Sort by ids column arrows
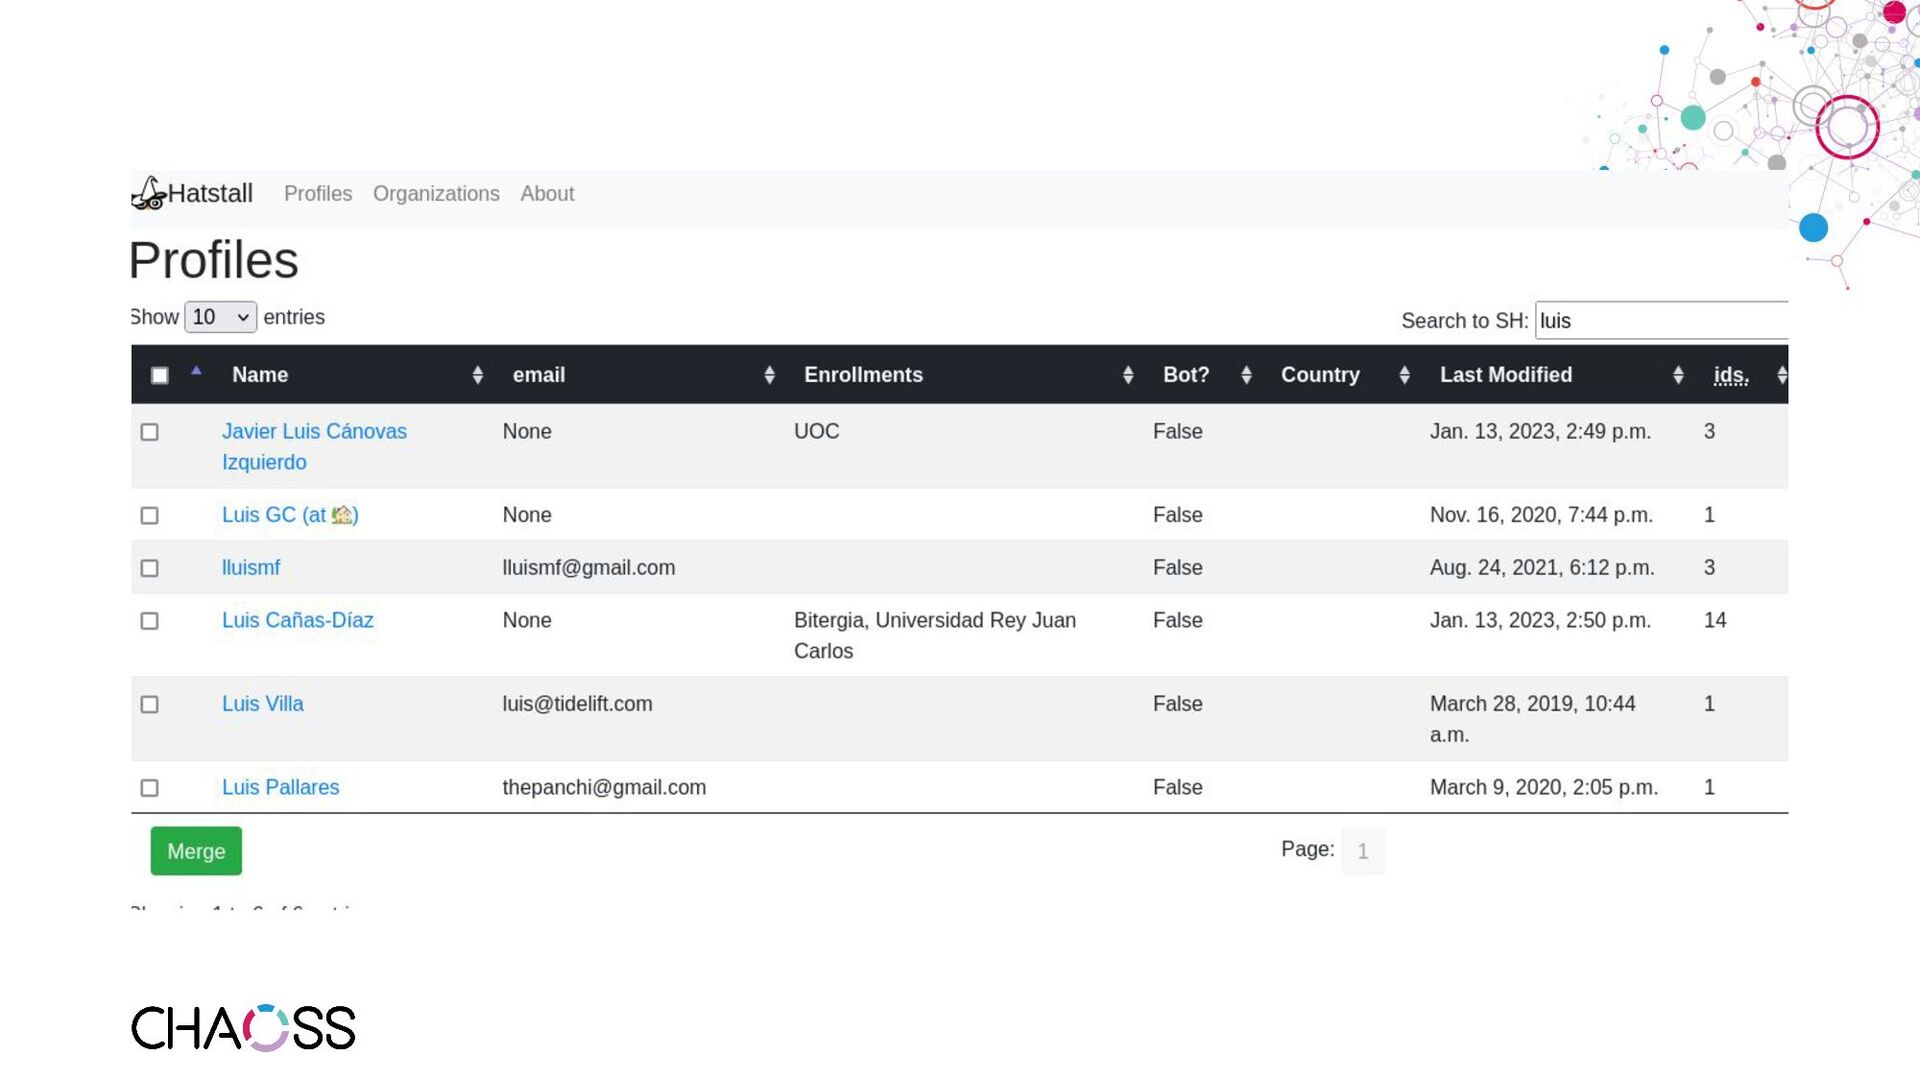Screen dimensions: 1920x1080 [1781, 375]
